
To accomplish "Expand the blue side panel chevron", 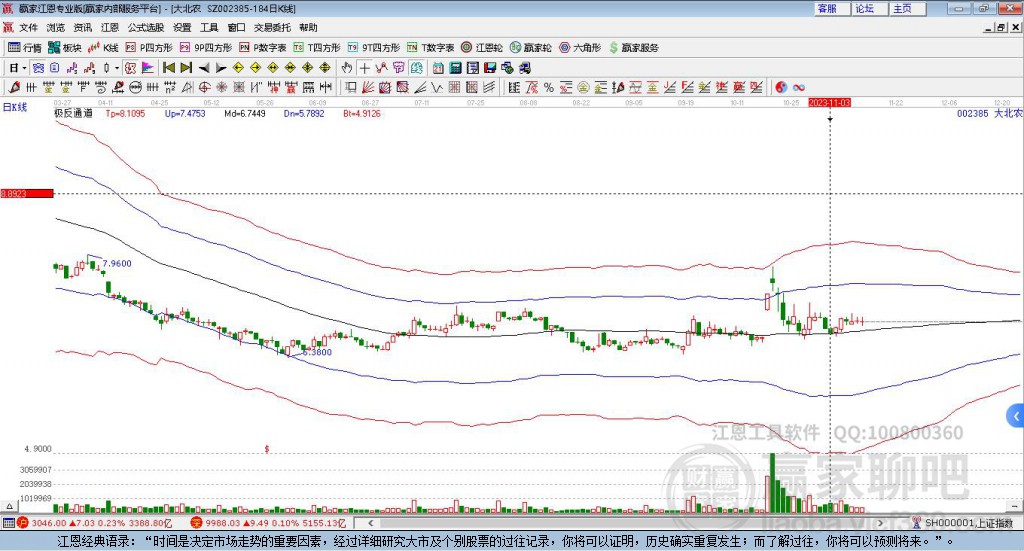I will [1016, 415].
